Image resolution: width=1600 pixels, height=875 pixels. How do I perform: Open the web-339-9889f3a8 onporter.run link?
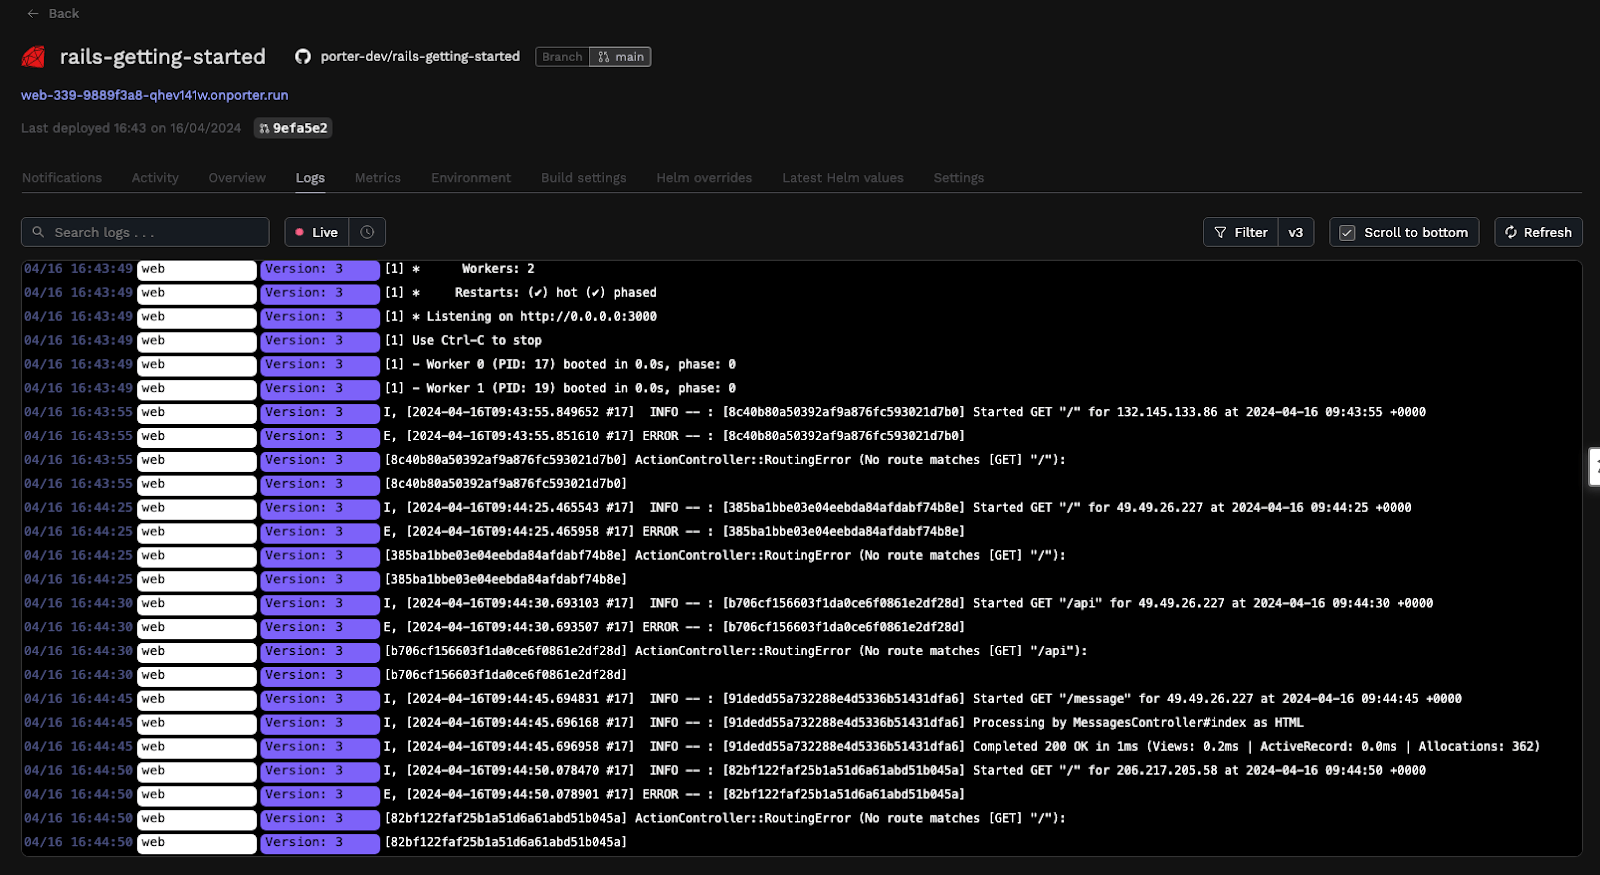(155, 95)
